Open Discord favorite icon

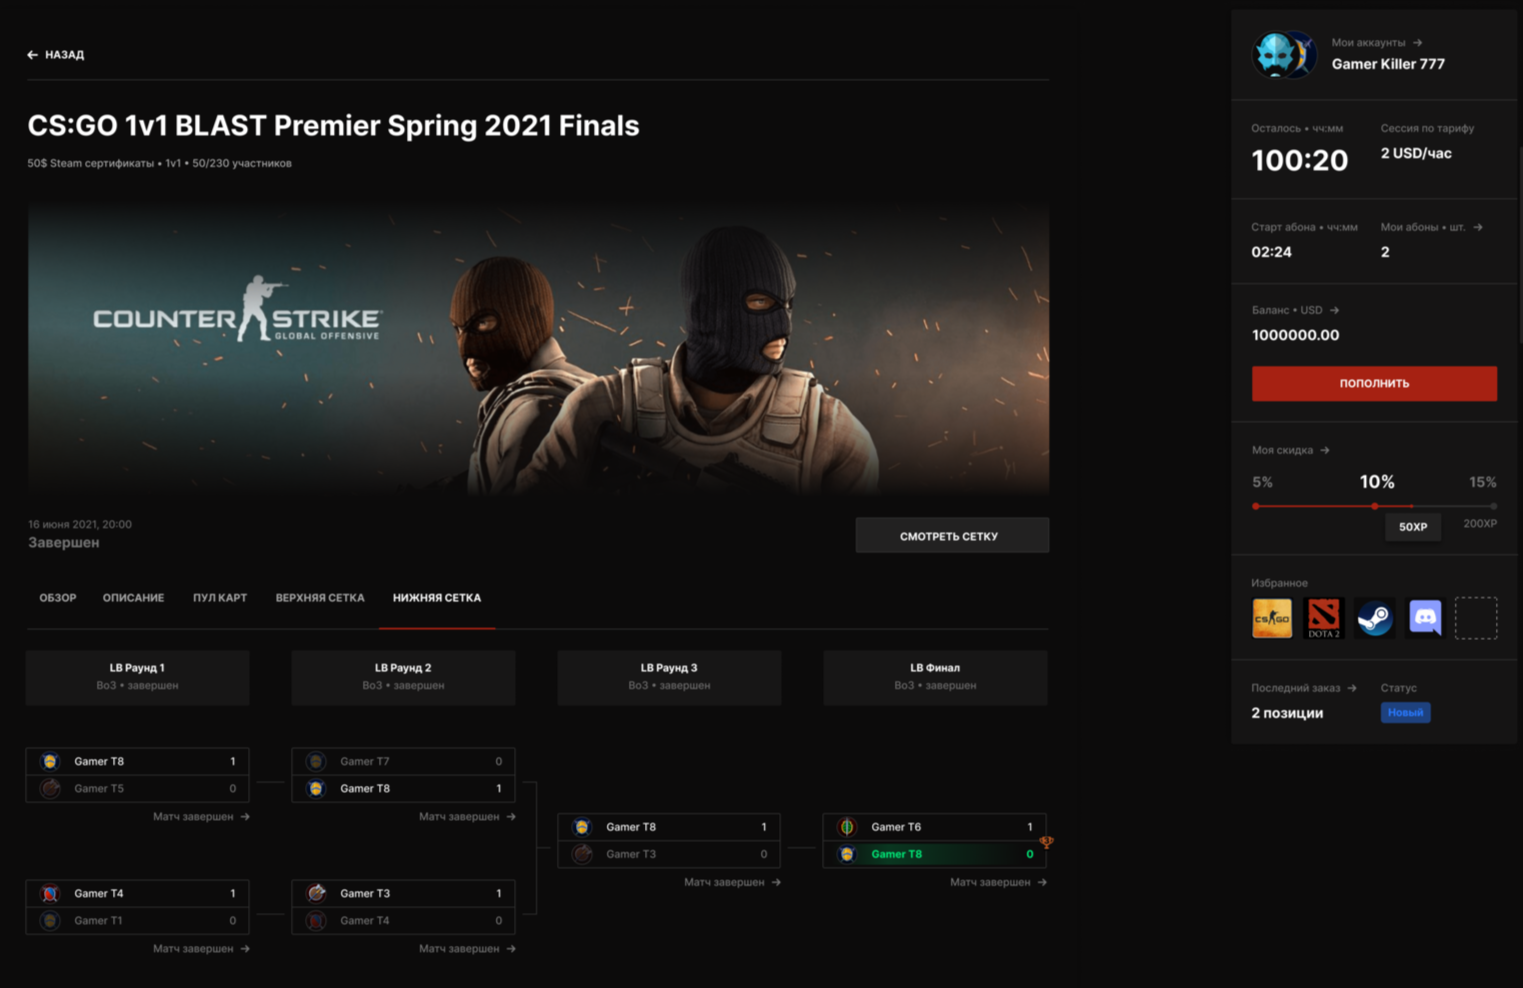click(x=1425, y=618)
